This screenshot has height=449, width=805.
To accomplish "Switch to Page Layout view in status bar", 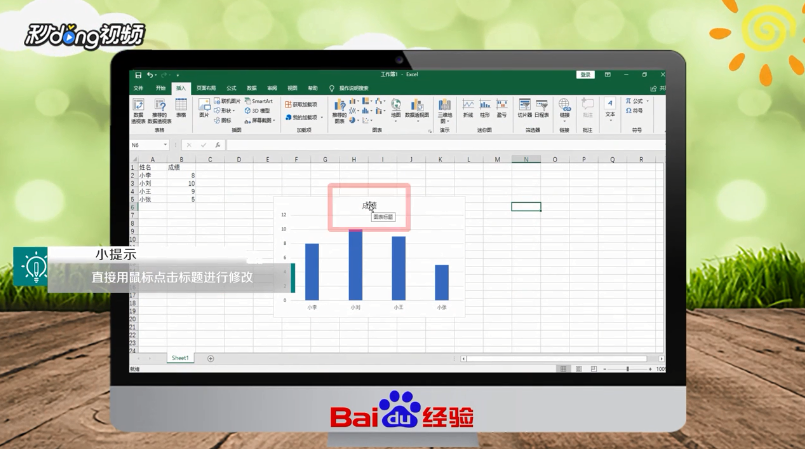I will (x=579, y=369).
